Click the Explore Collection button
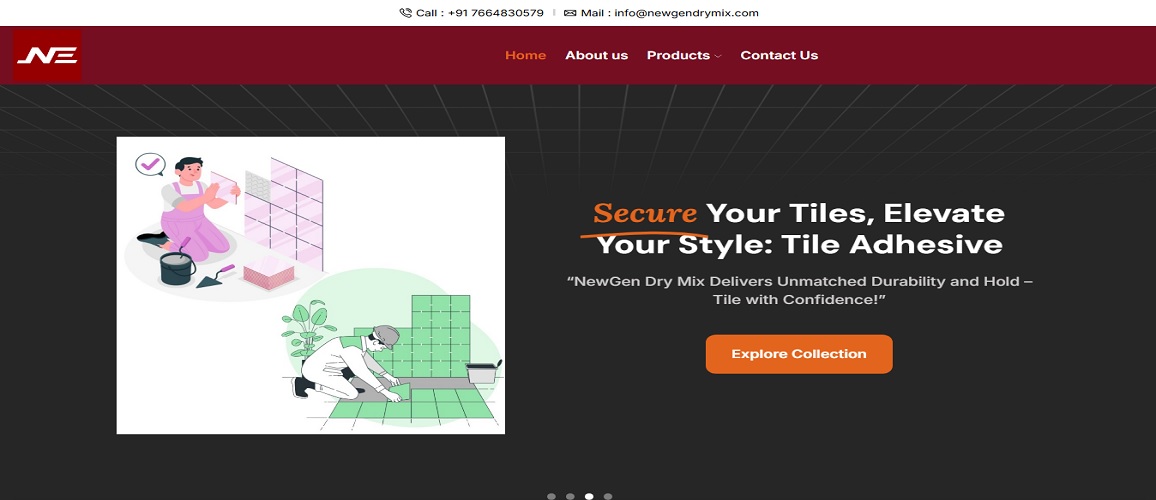 click(x=799, y=354)
